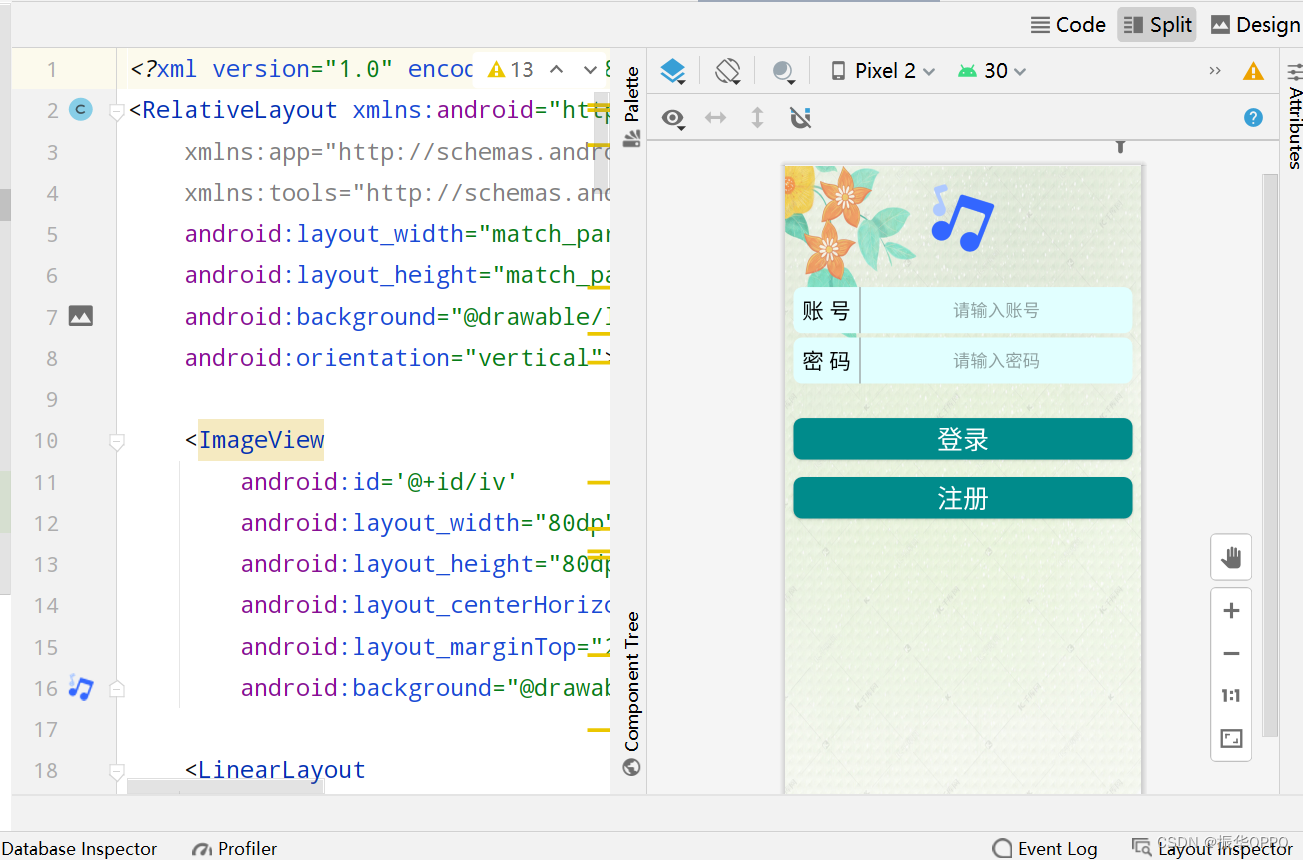Open the Database Inspector tool window

[79, 848]
